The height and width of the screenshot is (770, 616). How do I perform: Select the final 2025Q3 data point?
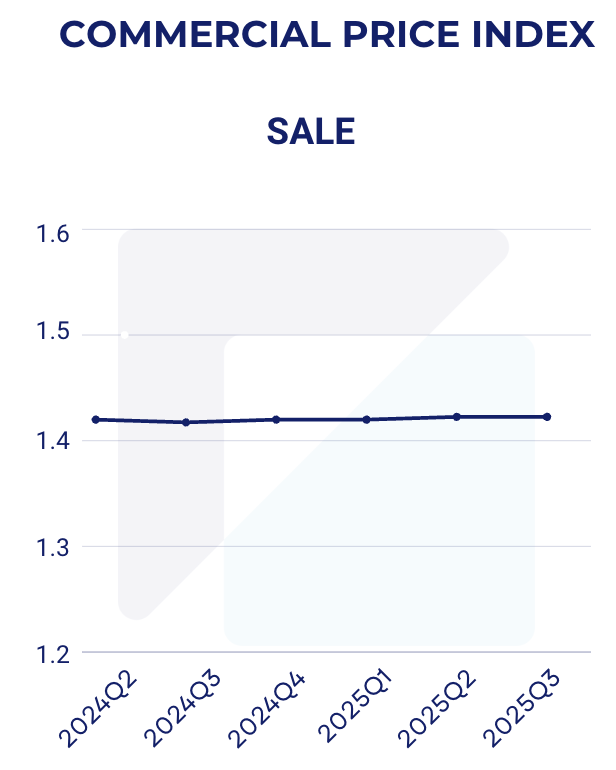pos(547,416)
